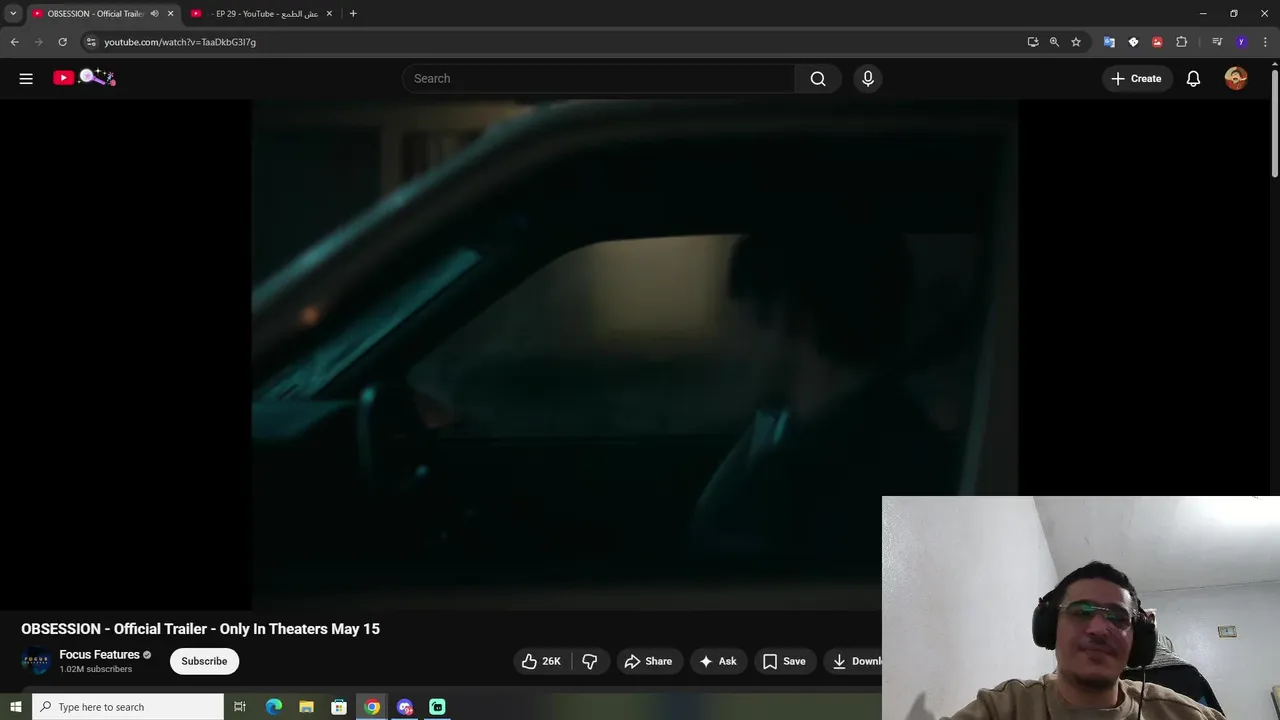Click the YouTube search field
The width and height of the screenshot is (1280, 720).
598,78
